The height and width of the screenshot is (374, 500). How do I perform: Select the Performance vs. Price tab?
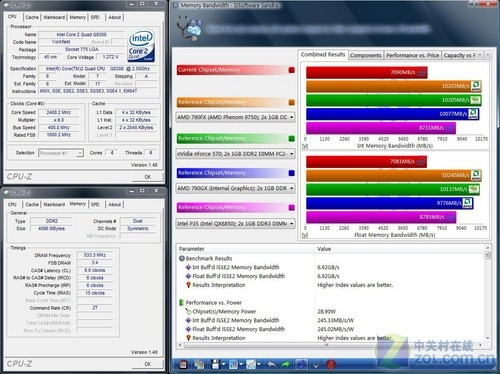pyautogui.click(x=412, y=55)
